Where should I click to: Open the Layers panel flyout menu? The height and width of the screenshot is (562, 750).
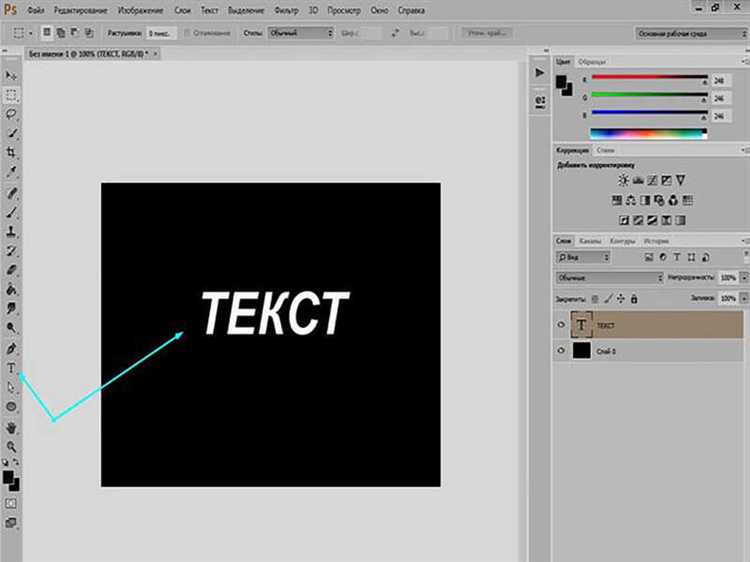[x=745, y=241]
